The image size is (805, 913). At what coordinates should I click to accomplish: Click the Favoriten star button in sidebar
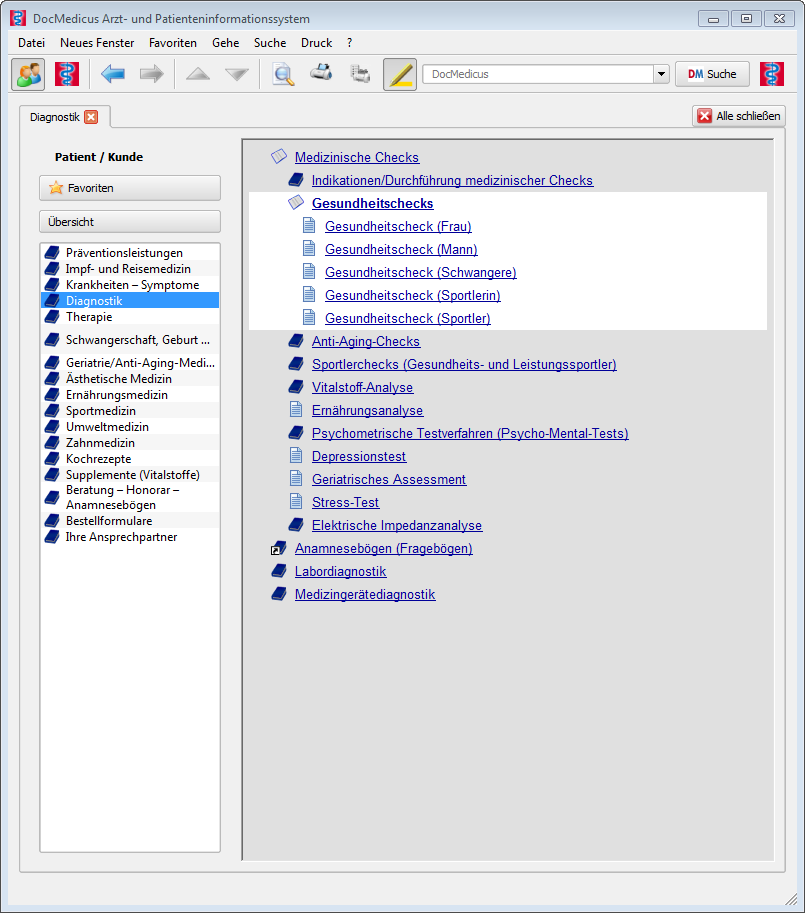(x=130, y=188)
